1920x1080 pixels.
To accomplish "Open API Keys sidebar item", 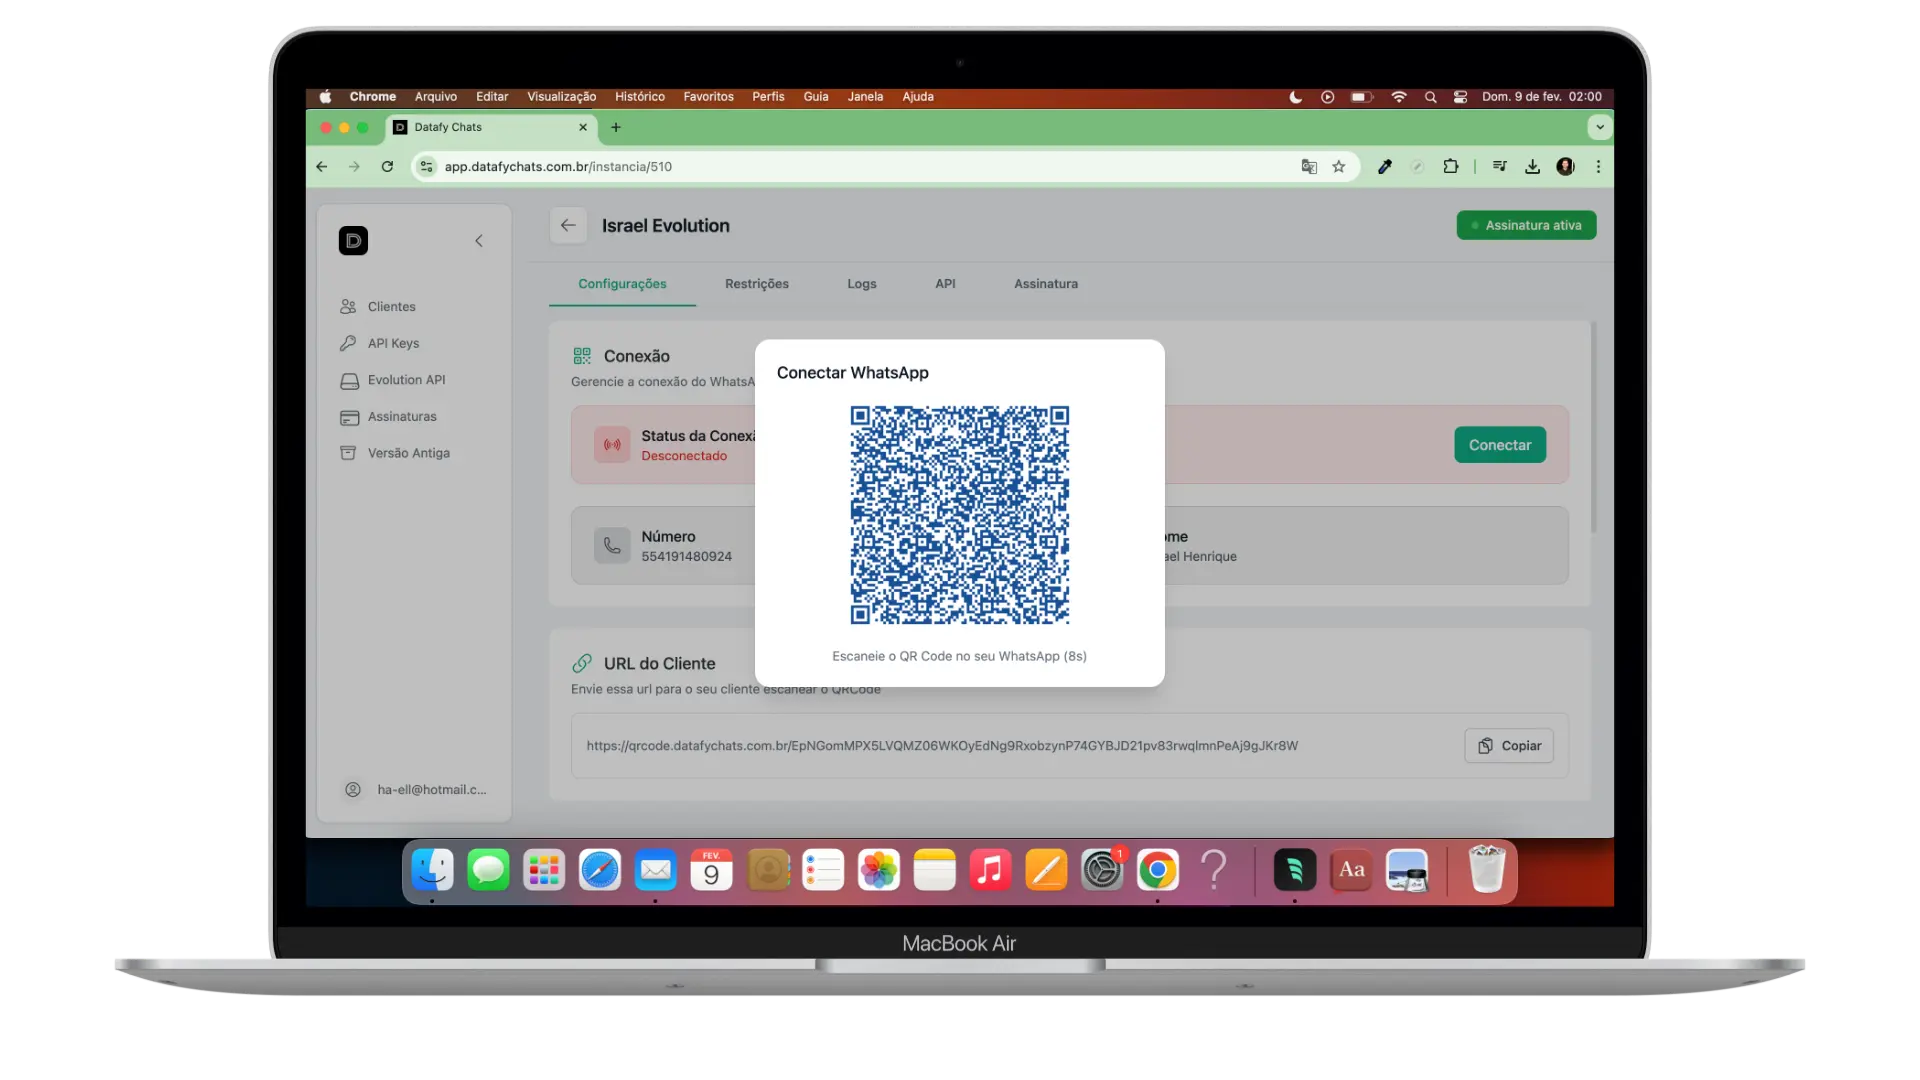I will click(x=393, y=343).
